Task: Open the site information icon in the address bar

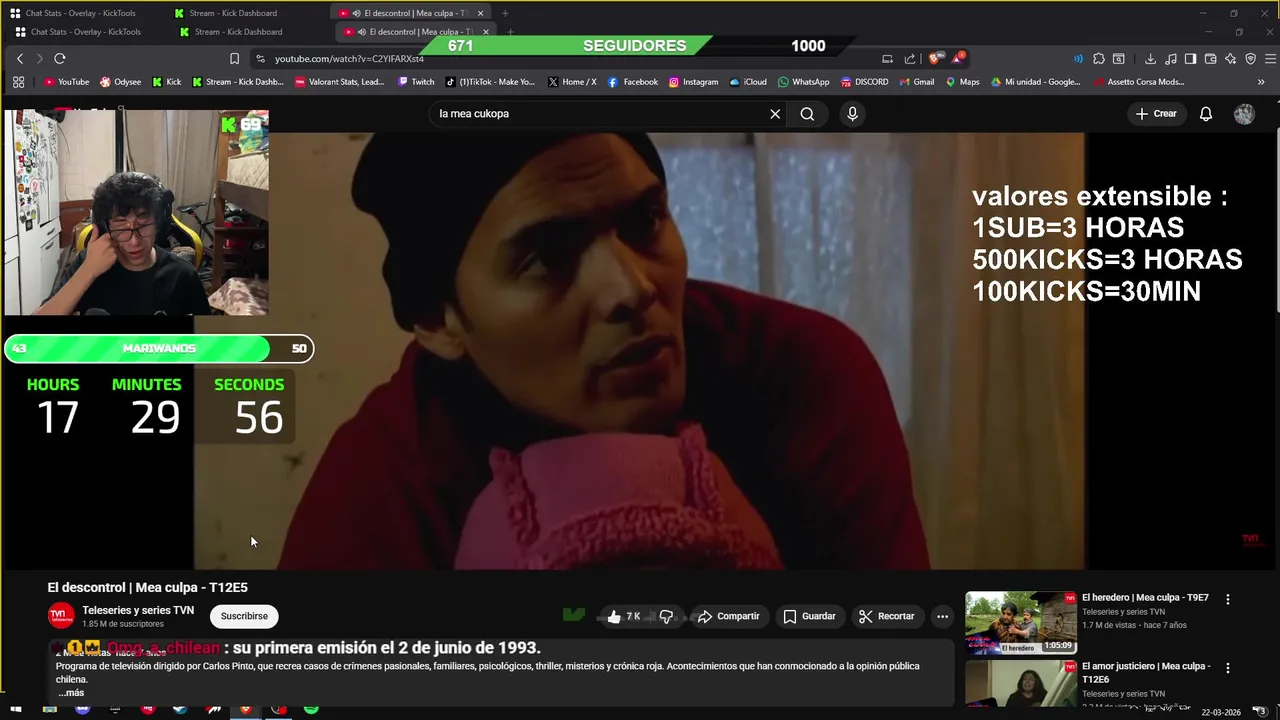Action: coord(261,59)
